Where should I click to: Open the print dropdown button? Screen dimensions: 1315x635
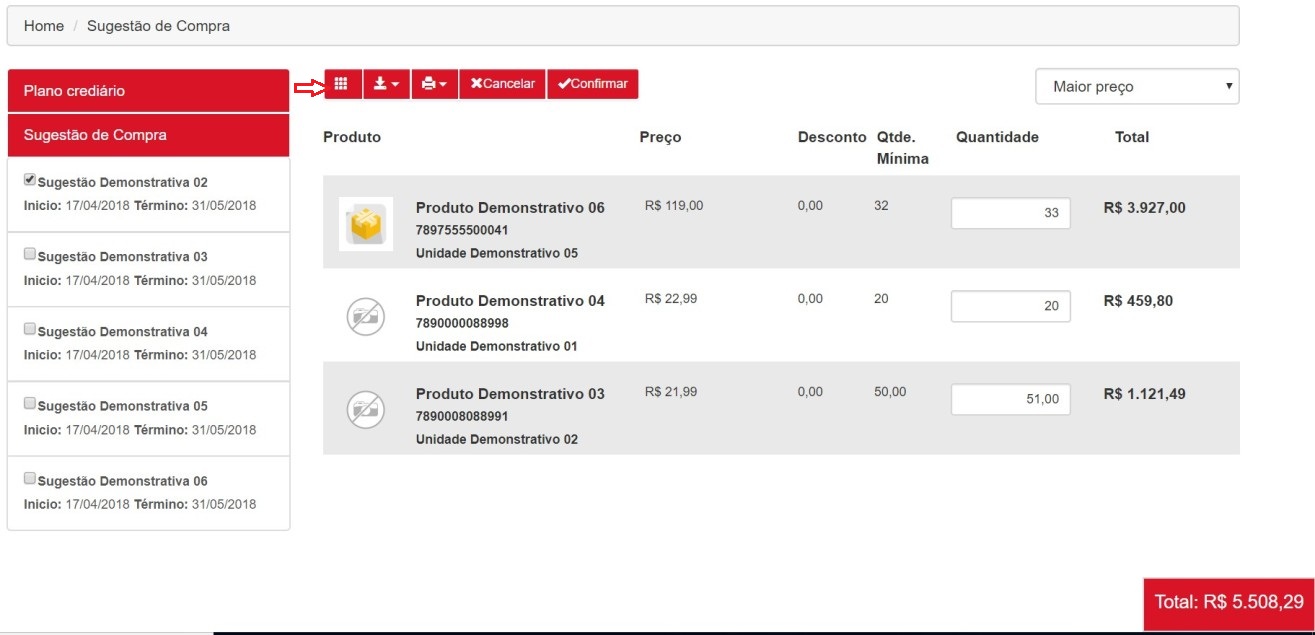click(434, 84)
